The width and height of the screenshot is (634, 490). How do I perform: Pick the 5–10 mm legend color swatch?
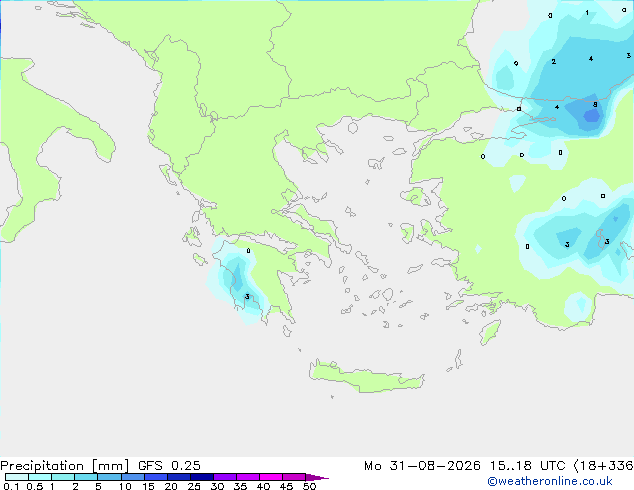[109, 477]
